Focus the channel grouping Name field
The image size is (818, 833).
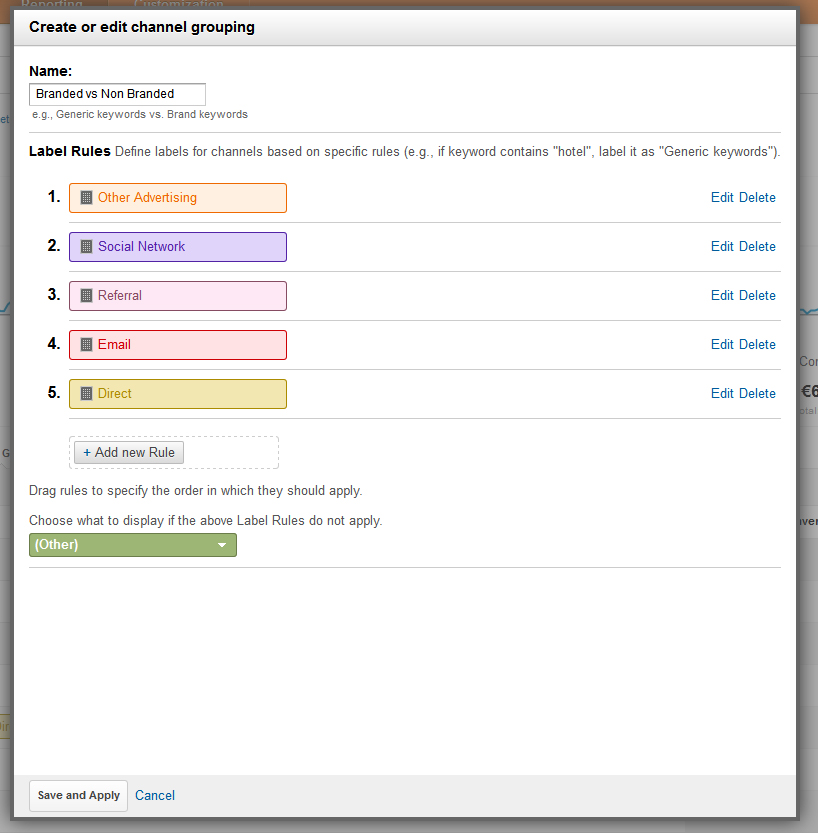click(x=117, y=94)
